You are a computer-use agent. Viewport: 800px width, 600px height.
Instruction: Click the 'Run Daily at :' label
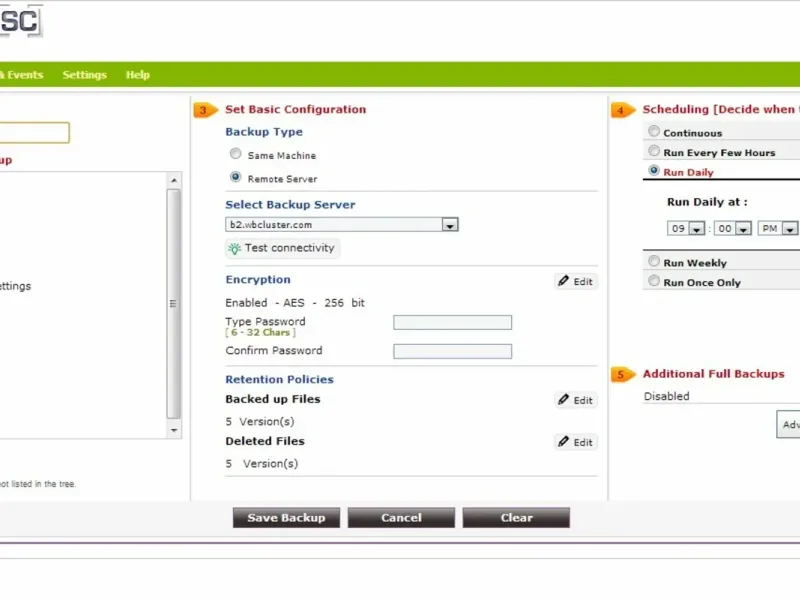707,202
